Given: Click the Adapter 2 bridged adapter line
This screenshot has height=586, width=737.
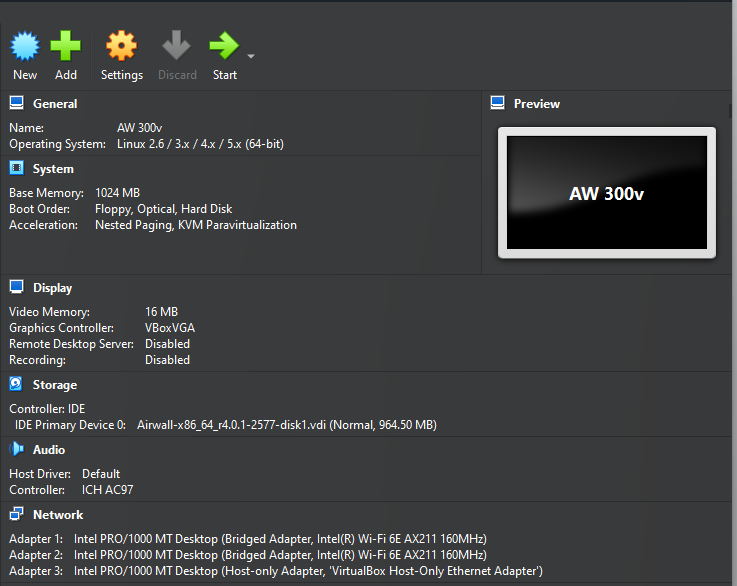Looking at the screenshot, I should 248,555.
